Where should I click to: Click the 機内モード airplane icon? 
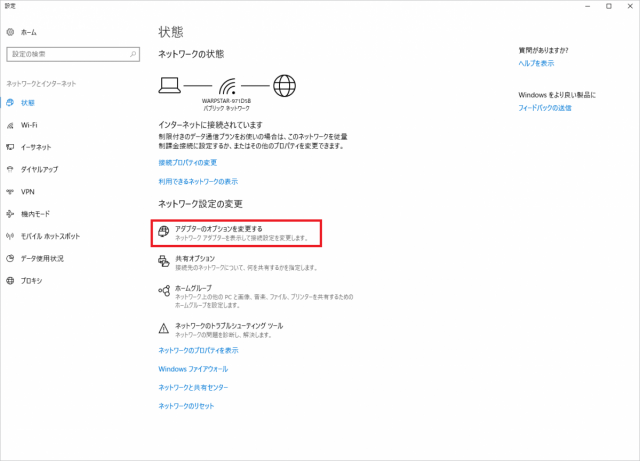pos(10,214)
